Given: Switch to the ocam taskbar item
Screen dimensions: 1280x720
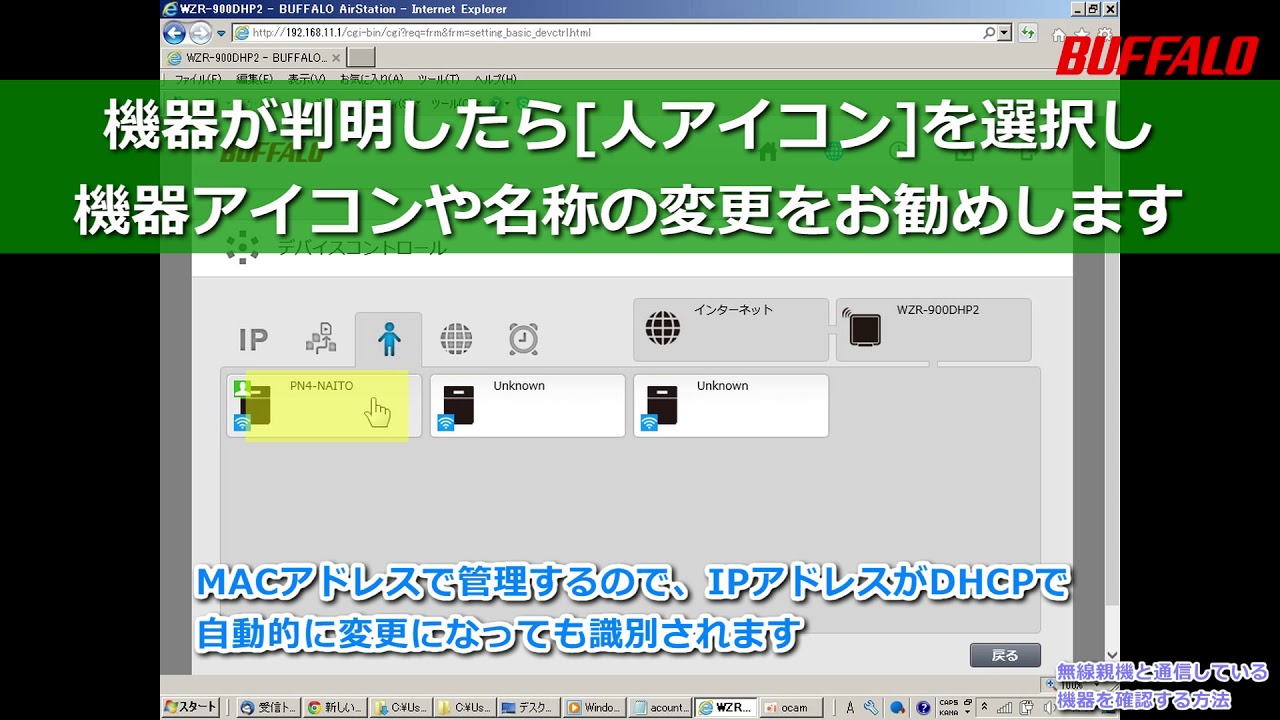Looking at the screenshot, I should [790, 707].
